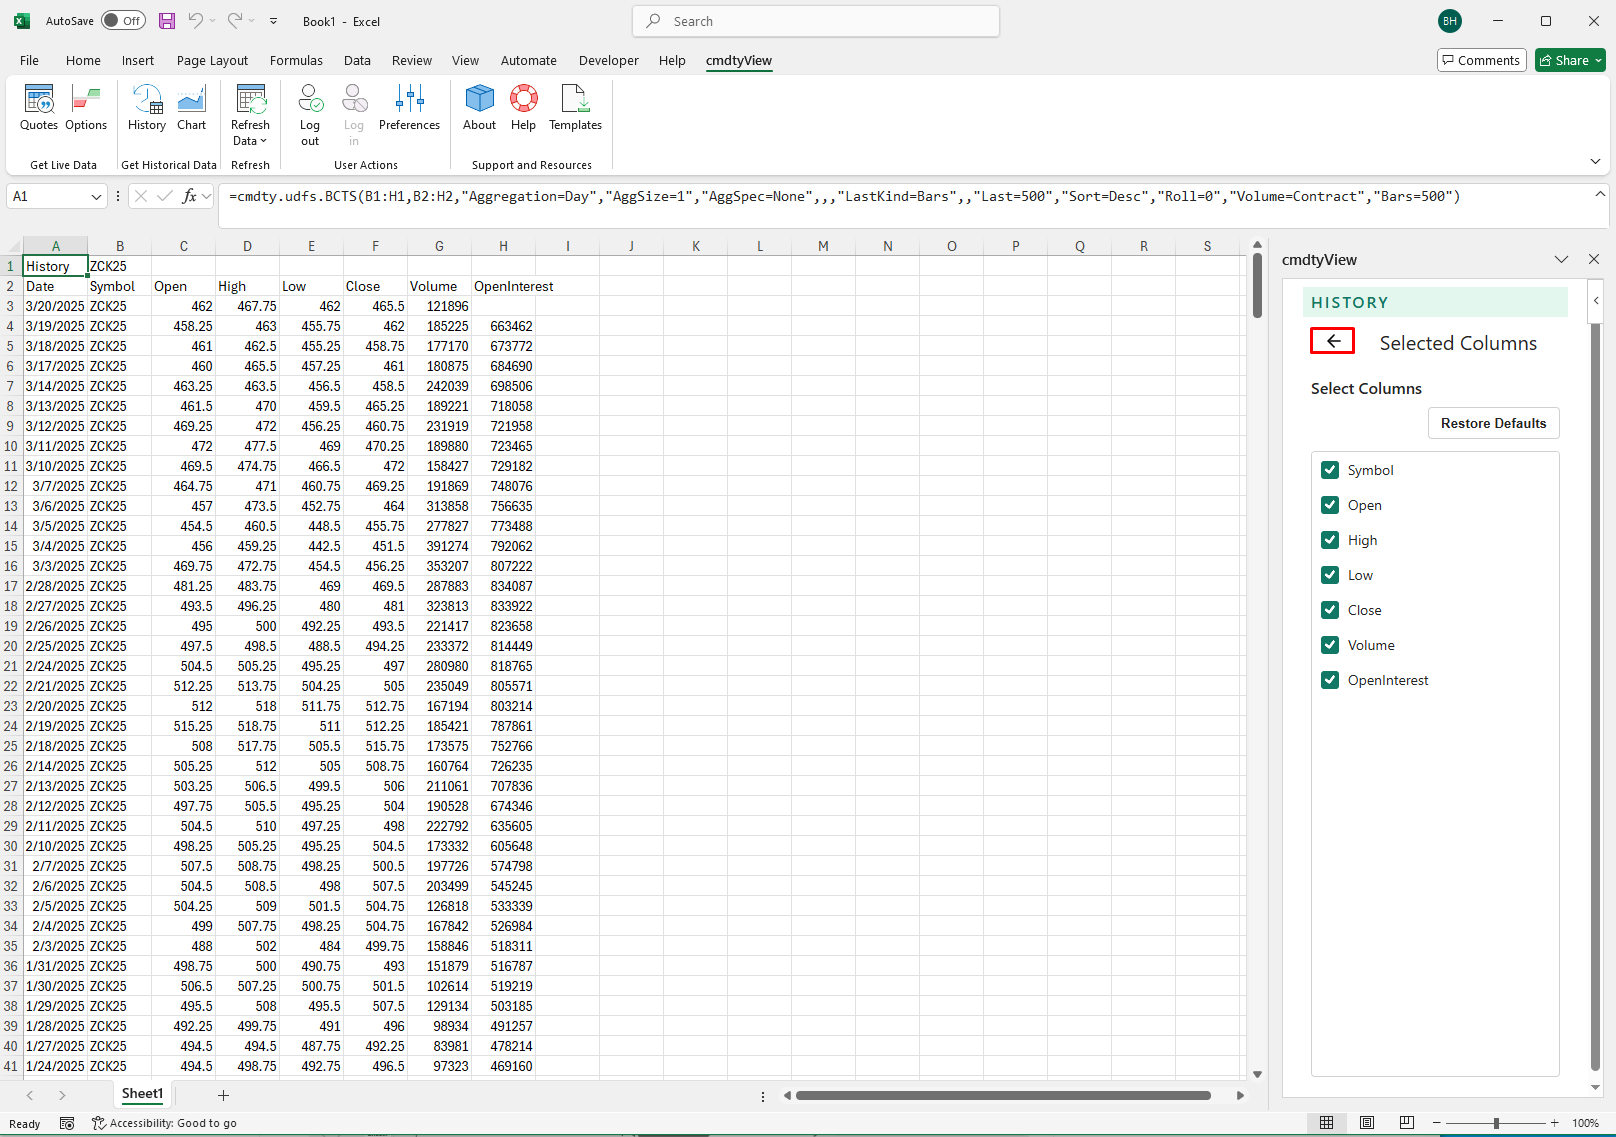Click the Save icon in title bar
1616x1137 pixels.
(167, 21)
